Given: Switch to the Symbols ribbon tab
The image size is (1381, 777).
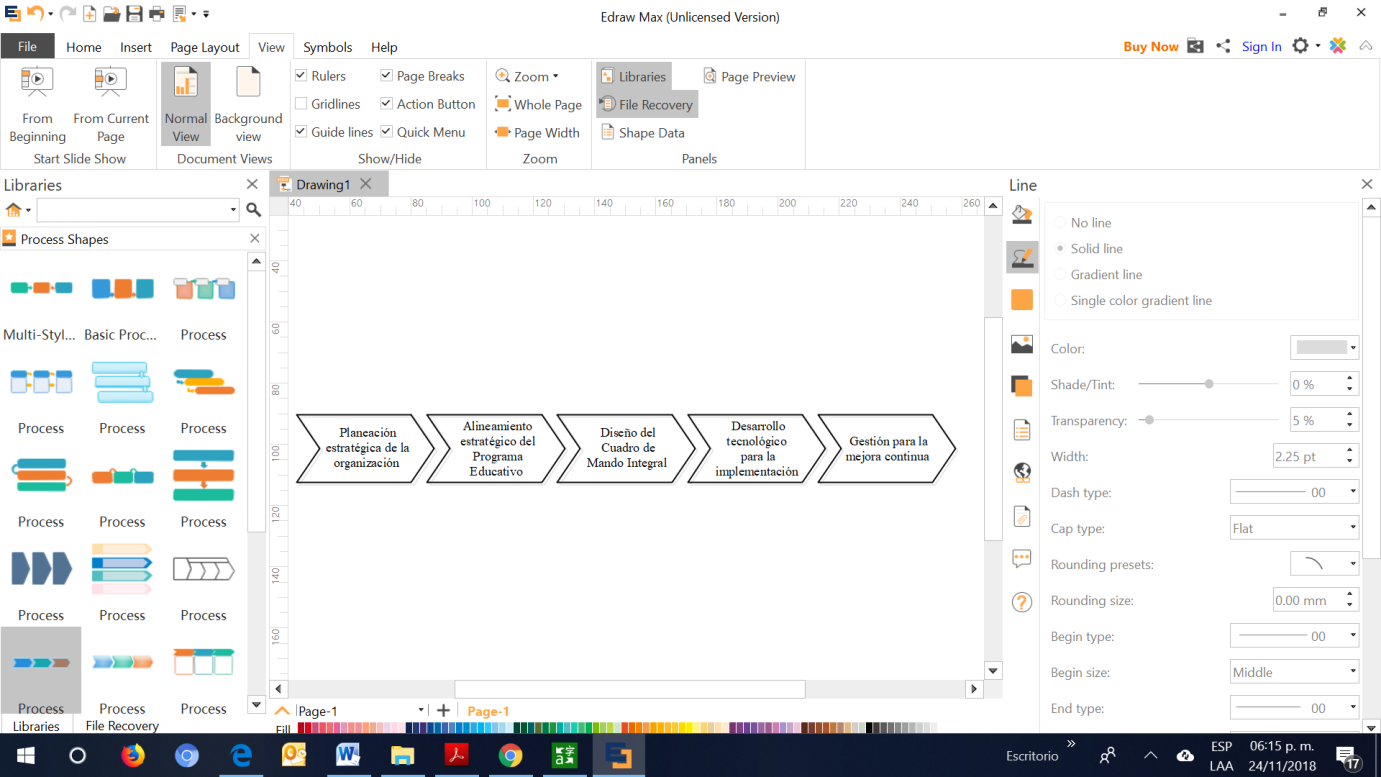Looking at the screenshot, I should pos(327,47).
